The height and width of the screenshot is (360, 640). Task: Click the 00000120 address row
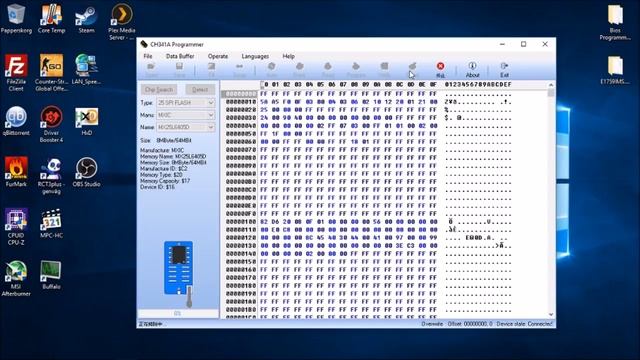click(241, 238)
